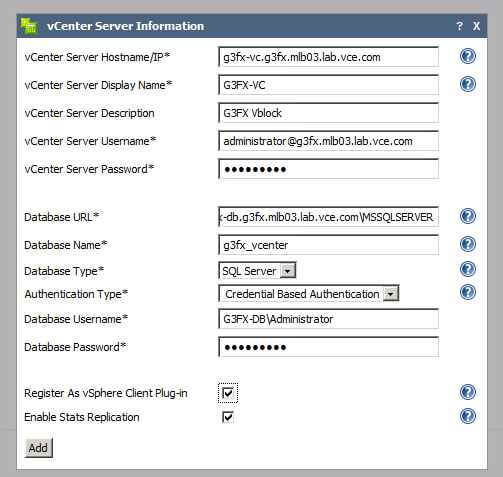Open help icon beside Database Name
The image size is (503, 477).
468,244
